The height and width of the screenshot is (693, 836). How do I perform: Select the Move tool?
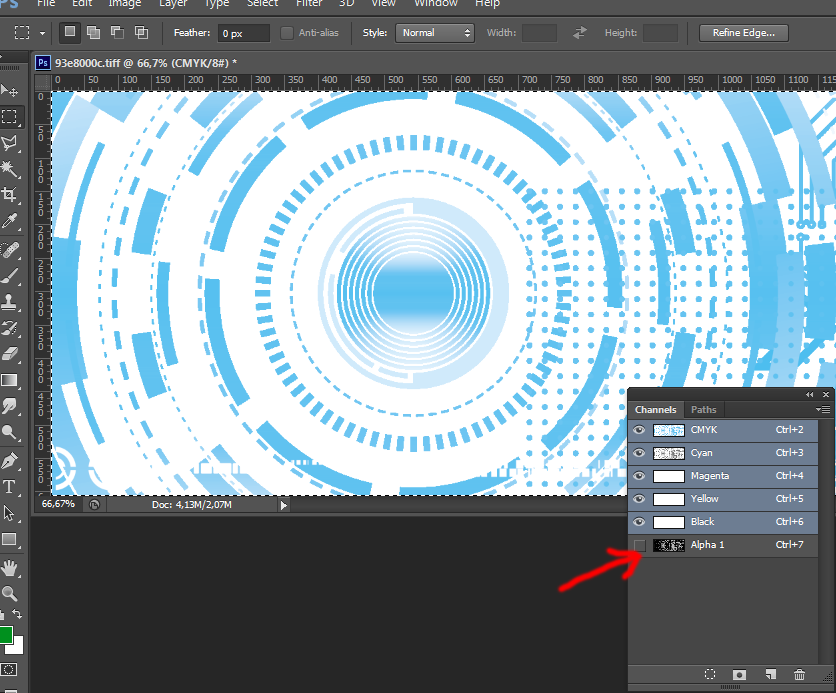click(10, 90)
